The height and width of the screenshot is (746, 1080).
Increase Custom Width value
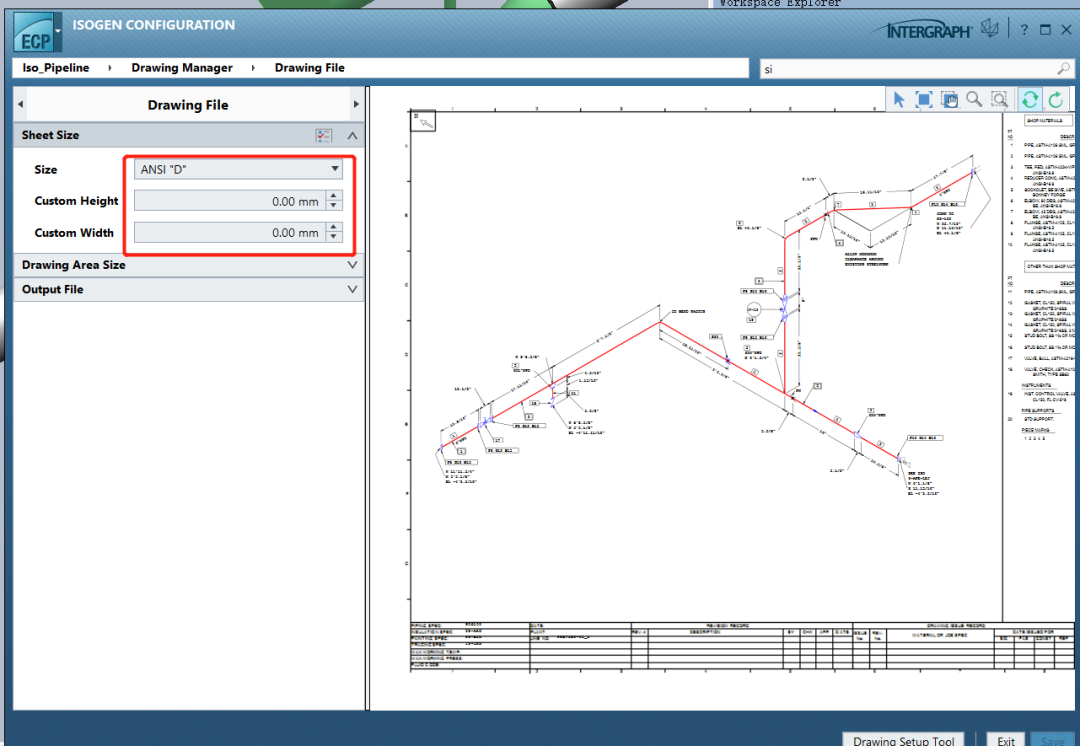333,227
